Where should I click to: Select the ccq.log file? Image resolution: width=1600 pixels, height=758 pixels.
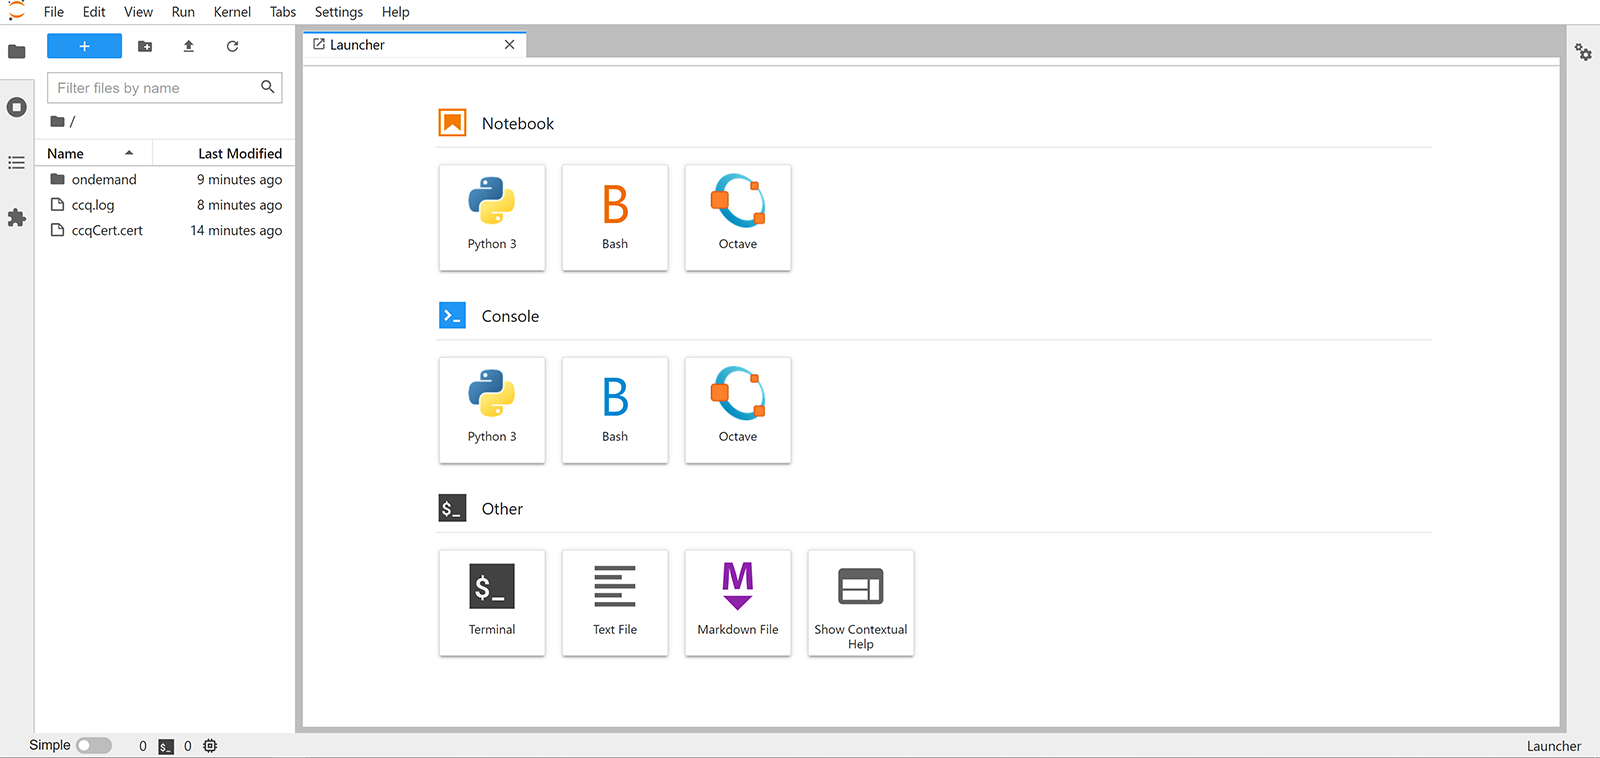pos(165,205)
